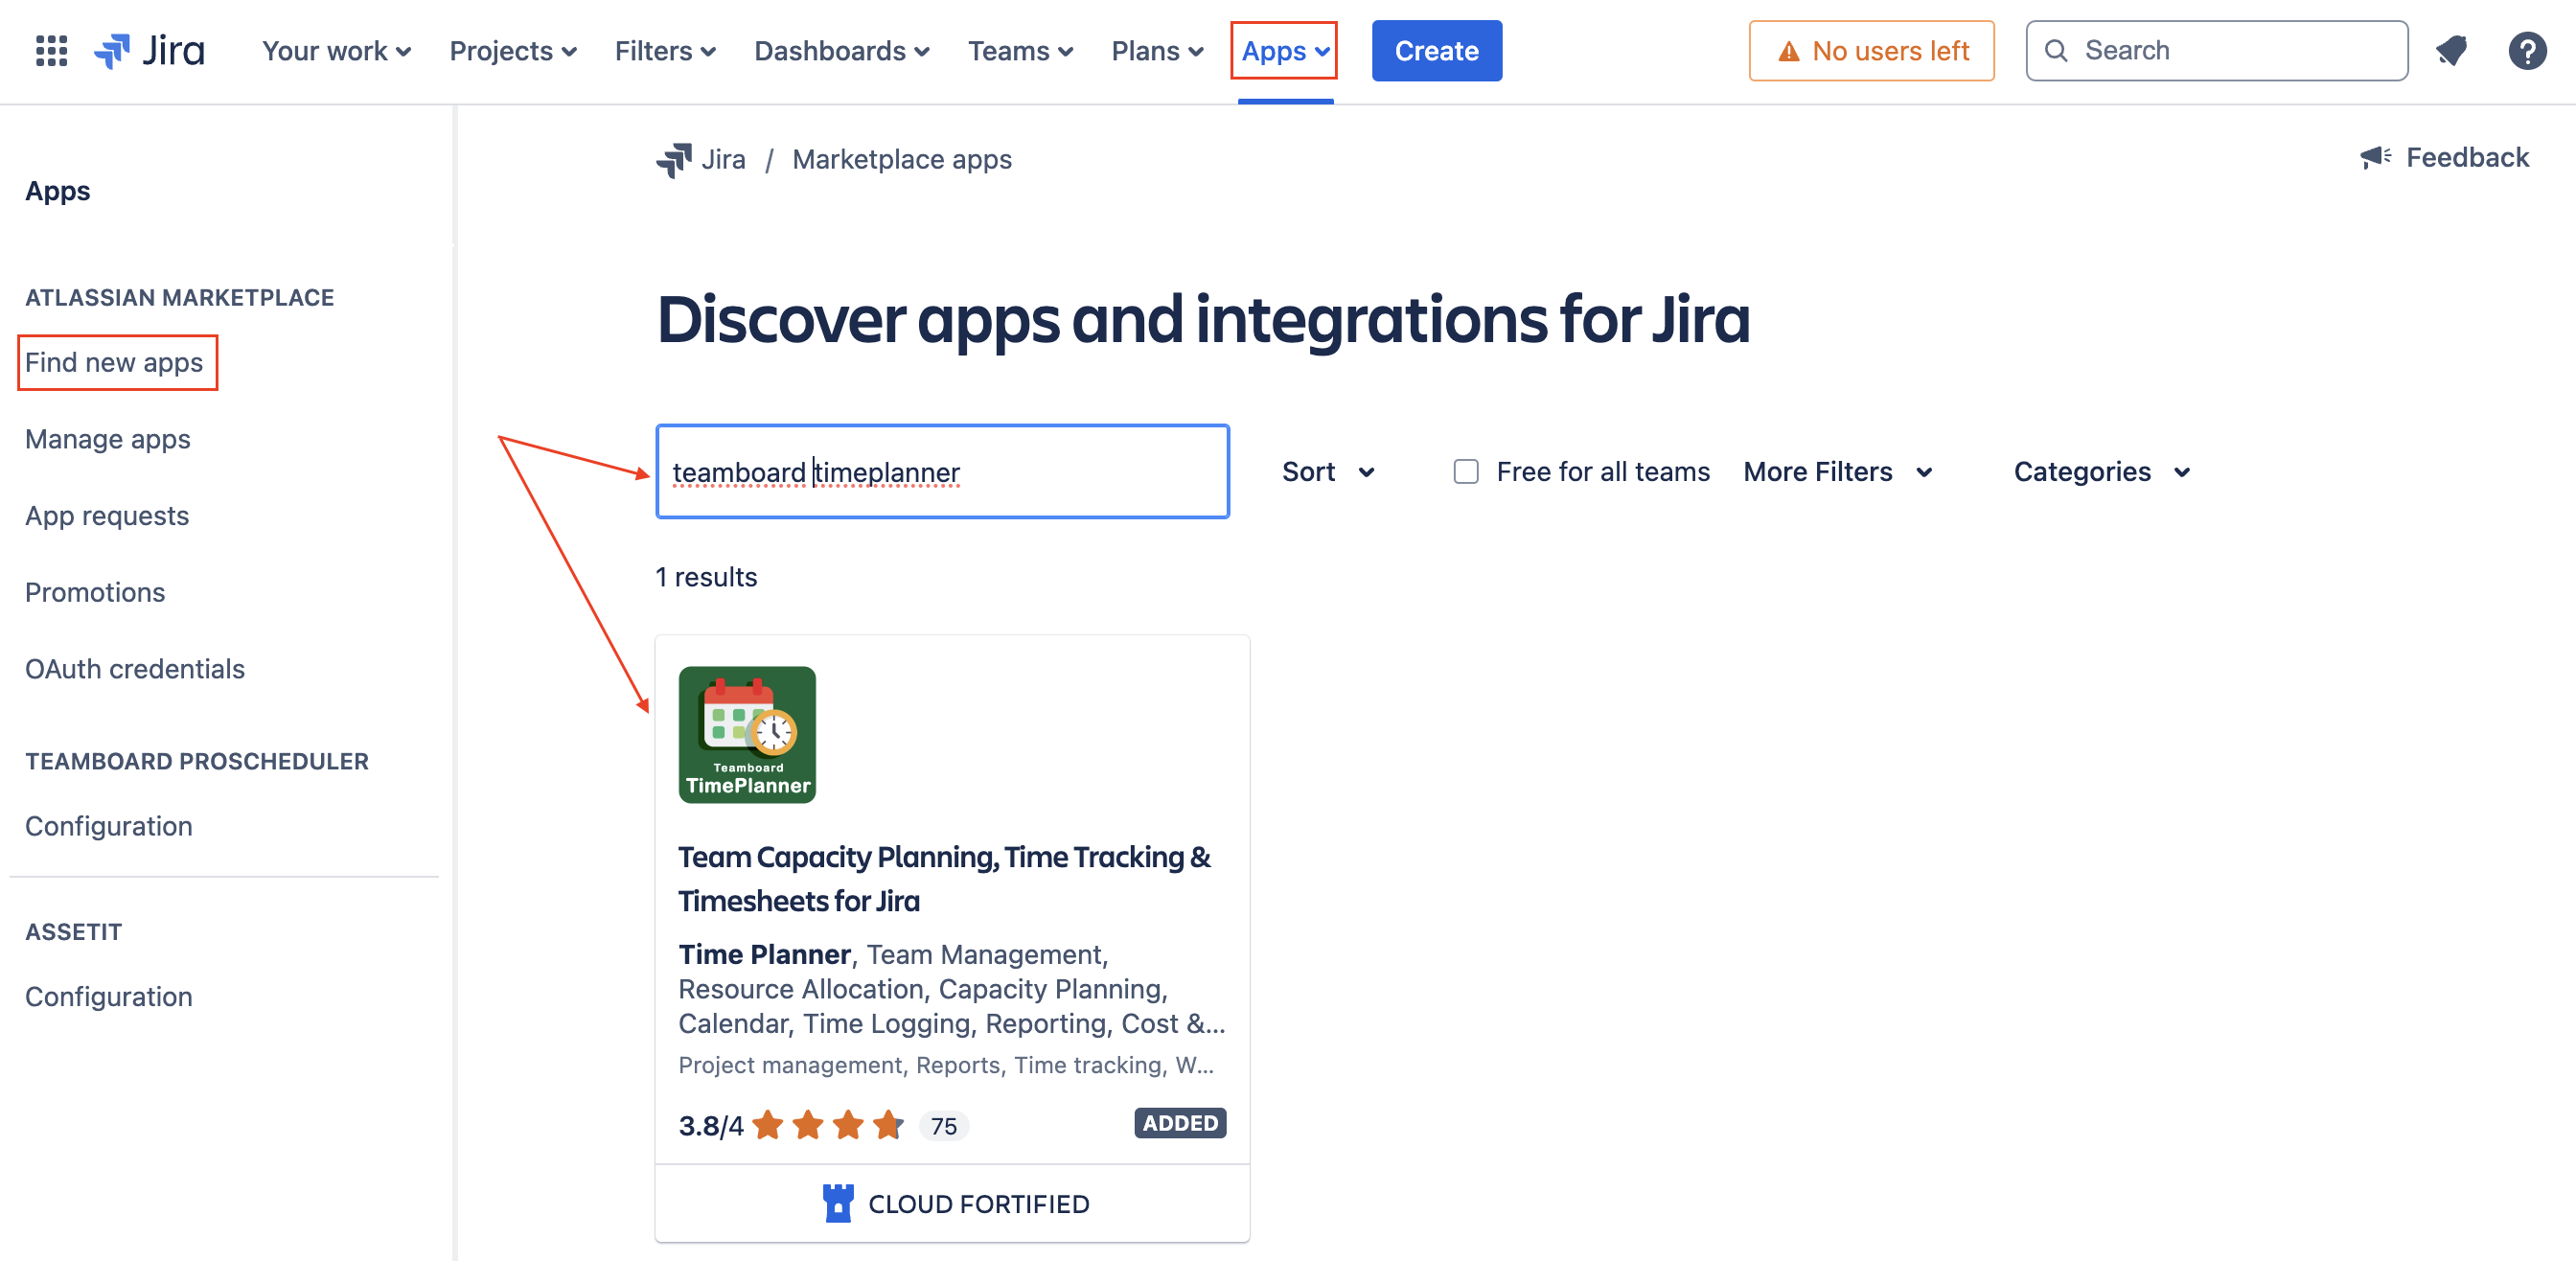Click the Feedback button
Image resolution: width=2576 pixels, height=1261 pixels.
click(x=2444, y=157)
